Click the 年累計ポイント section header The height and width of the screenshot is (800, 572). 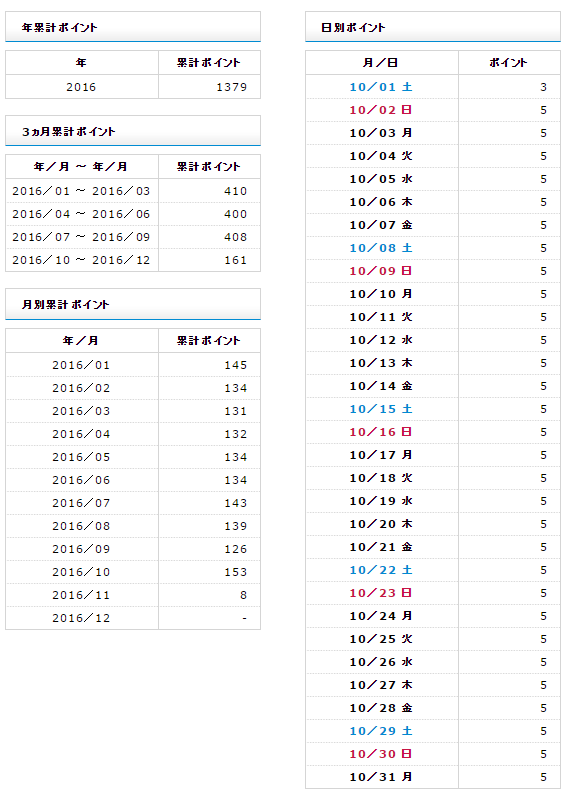pos(133,27)
